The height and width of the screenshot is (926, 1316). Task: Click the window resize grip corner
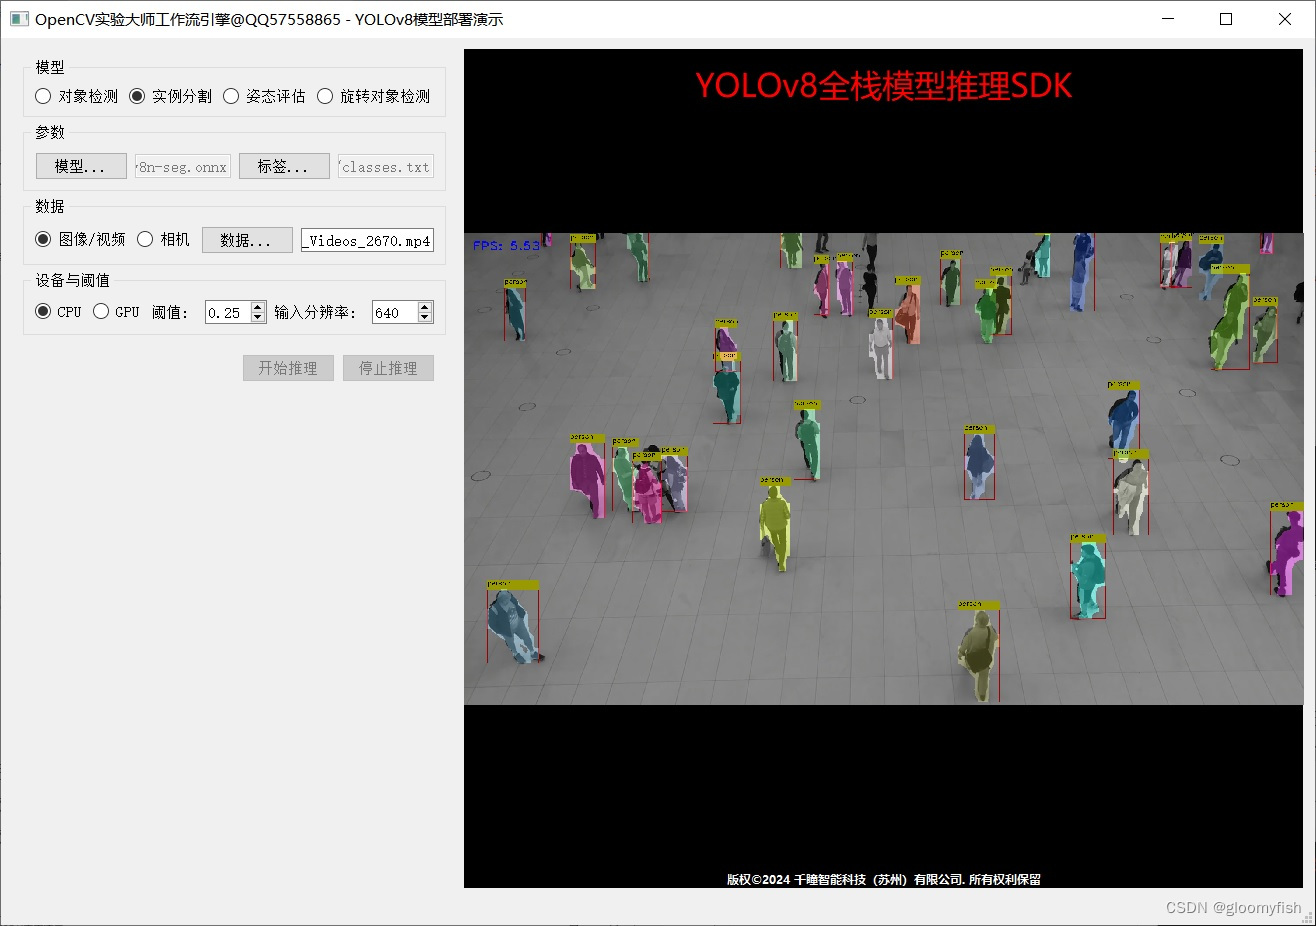pyautogui.click(x=1307, y=917)
